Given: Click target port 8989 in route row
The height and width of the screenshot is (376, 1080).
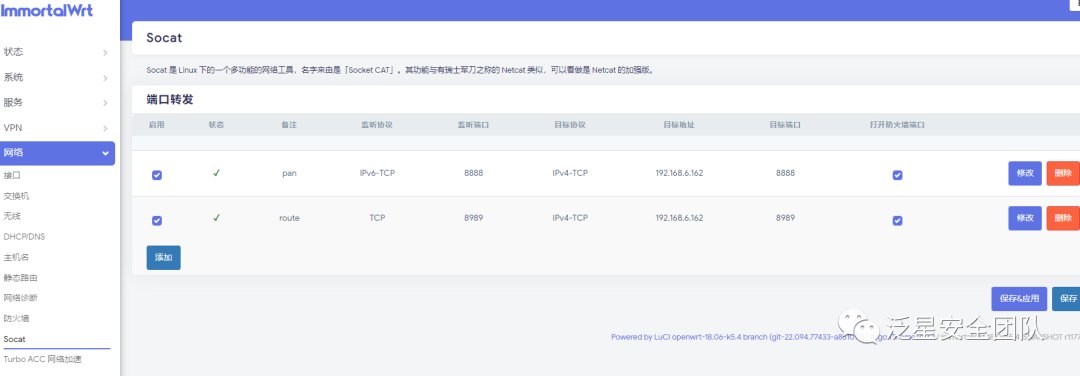Looking at the screenshot, I should pyautogui.click(x=785, y=218).
